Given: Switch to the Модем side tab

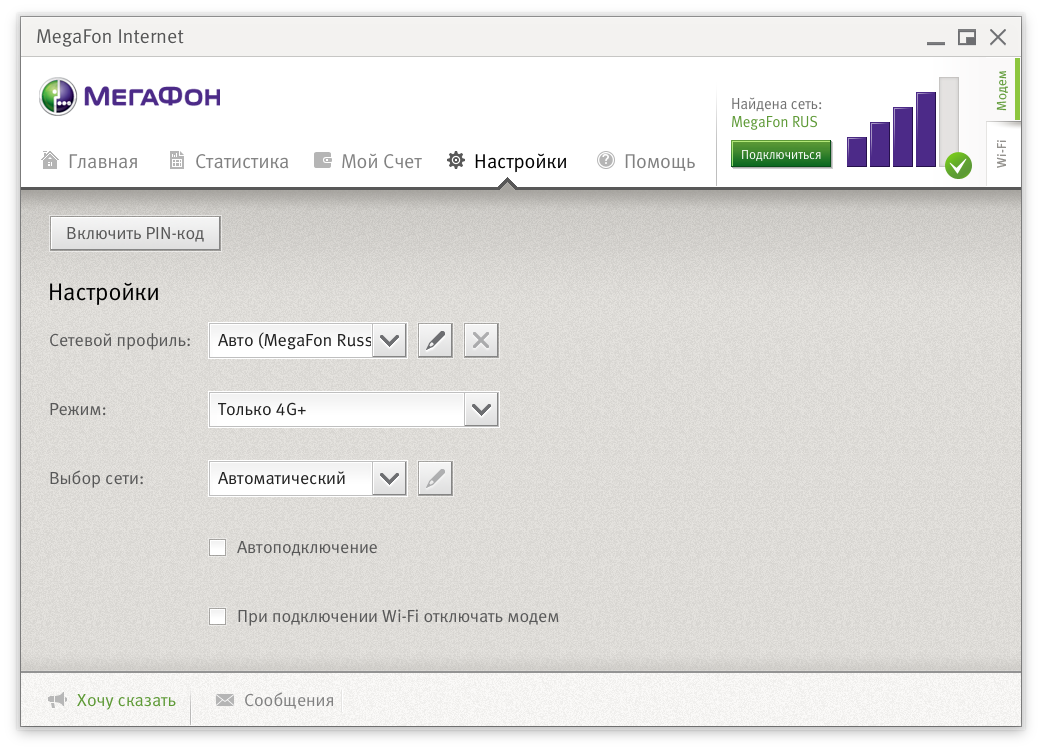Looking at the screenshot, I should (x=1002, y=90).
